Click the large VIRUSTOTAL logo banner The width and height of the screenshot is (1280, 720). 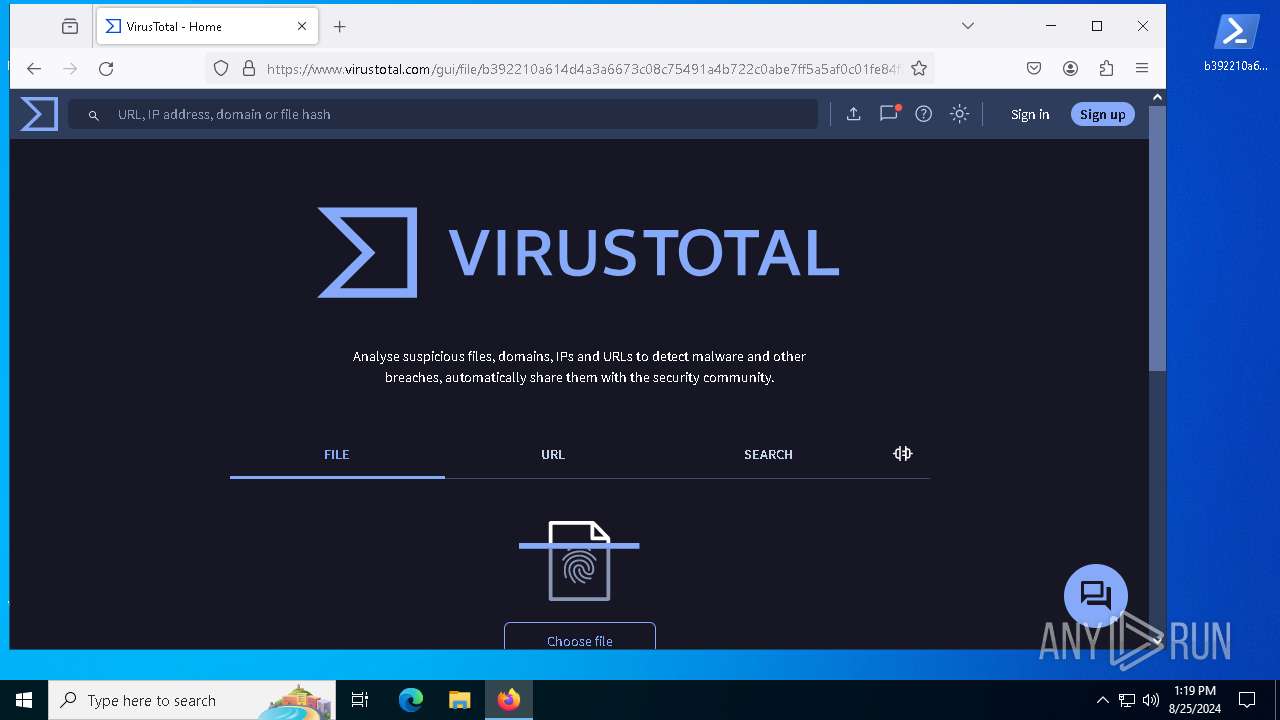point(579,252)
